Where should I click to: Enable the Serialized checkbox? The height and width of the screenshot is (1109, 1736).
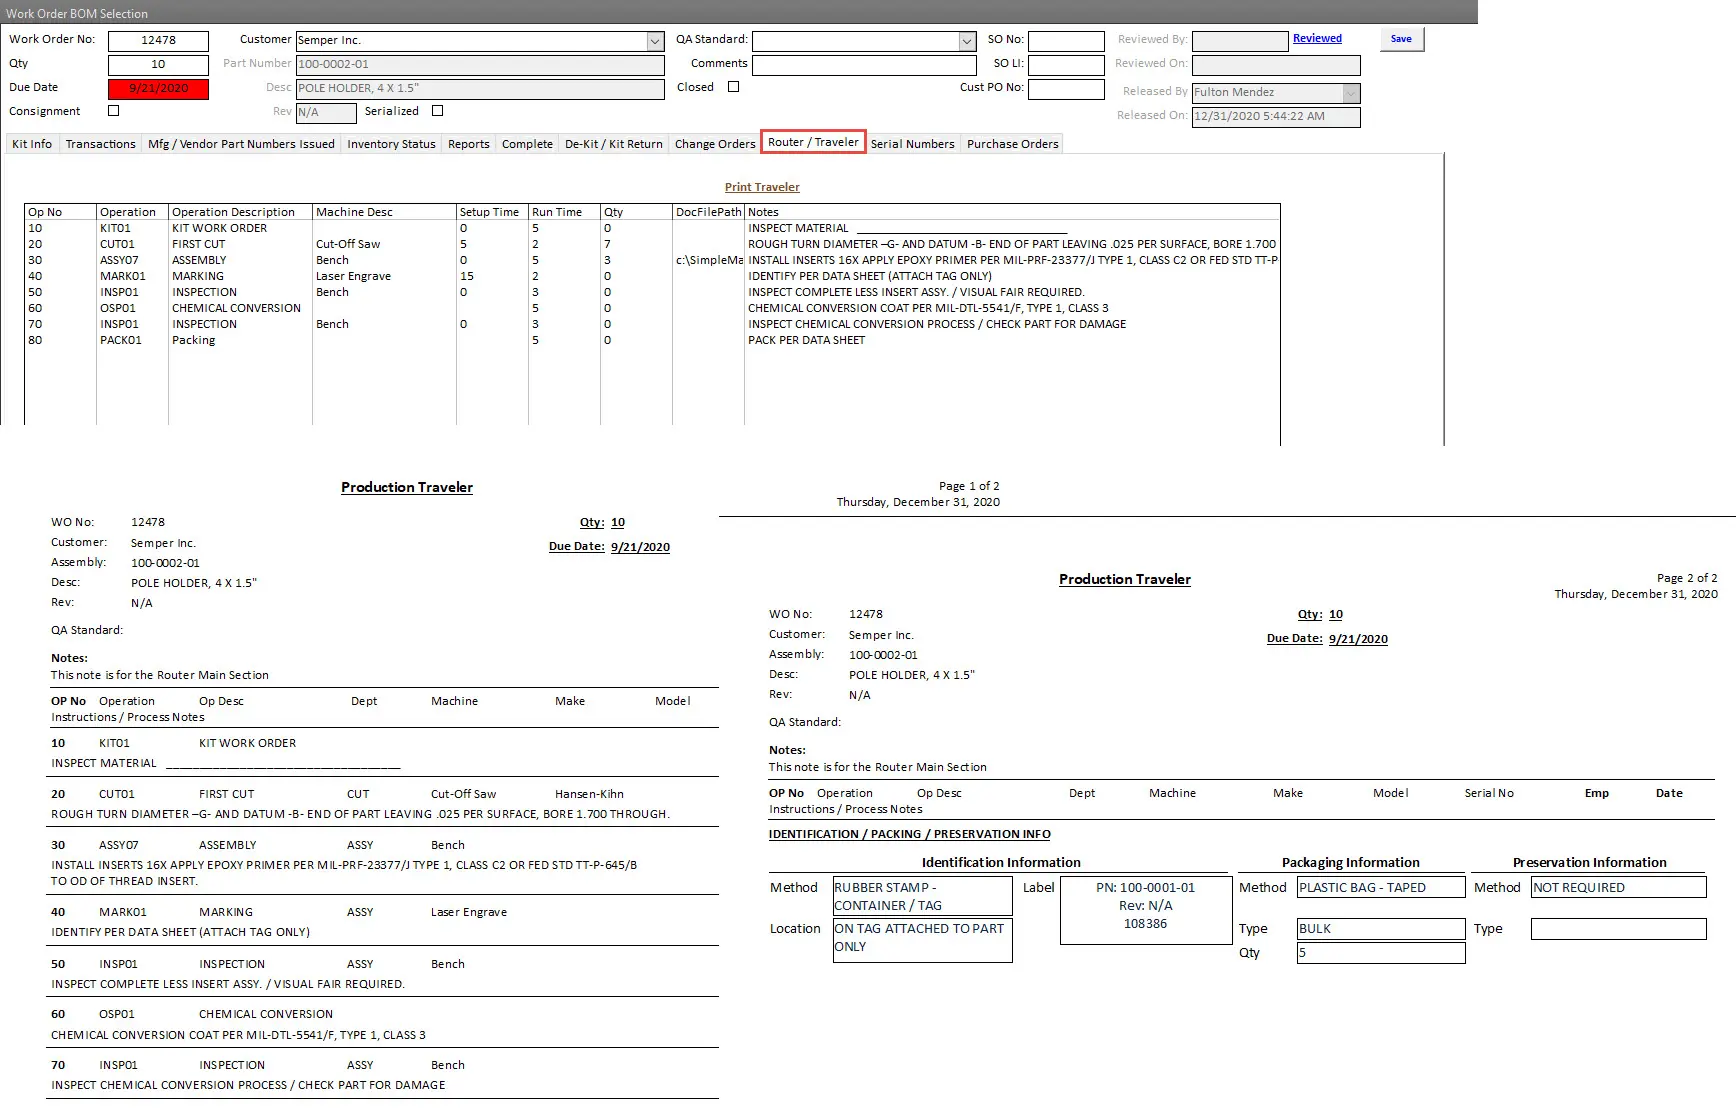coord(437,111)
